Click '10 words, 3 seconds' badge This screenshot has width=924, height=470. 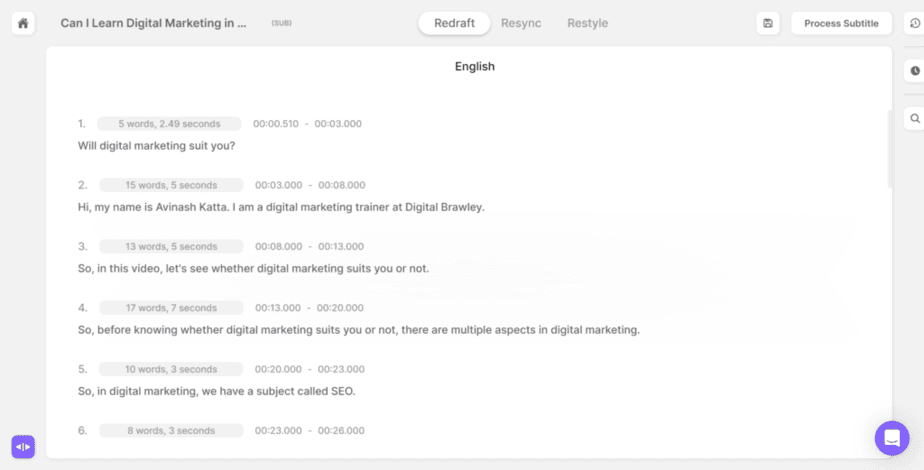pos(171,369)
